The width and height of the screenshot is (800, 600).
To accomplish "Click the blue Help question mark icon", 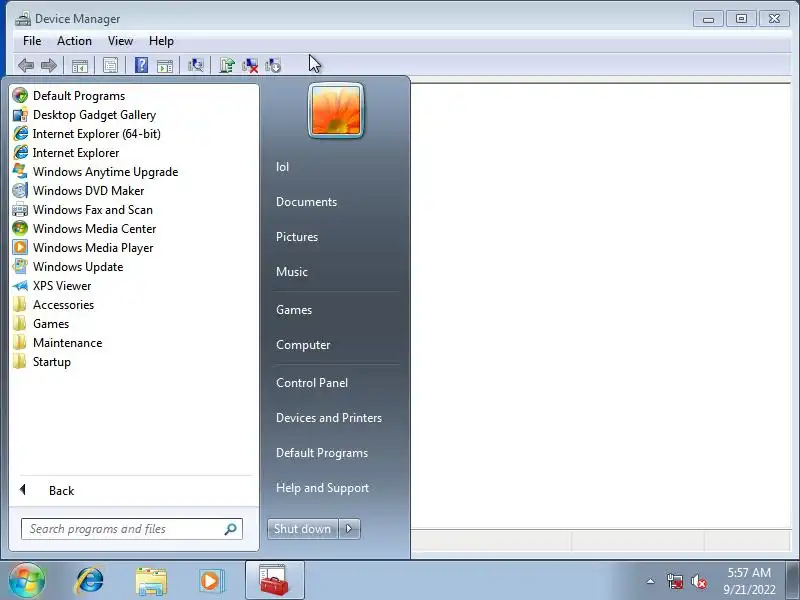I will click(x=141, y=65).
